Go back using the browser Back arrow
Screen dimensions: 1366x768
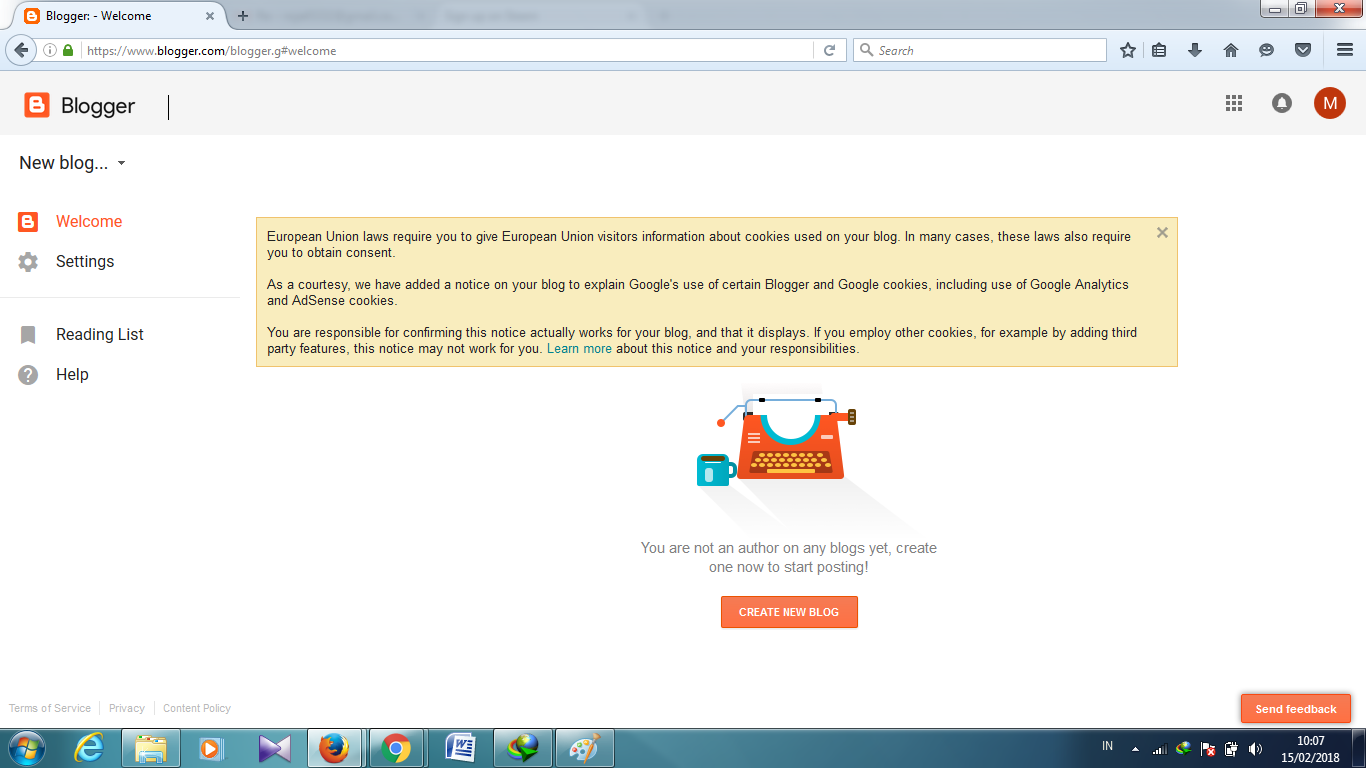click(x=21, y=50)
